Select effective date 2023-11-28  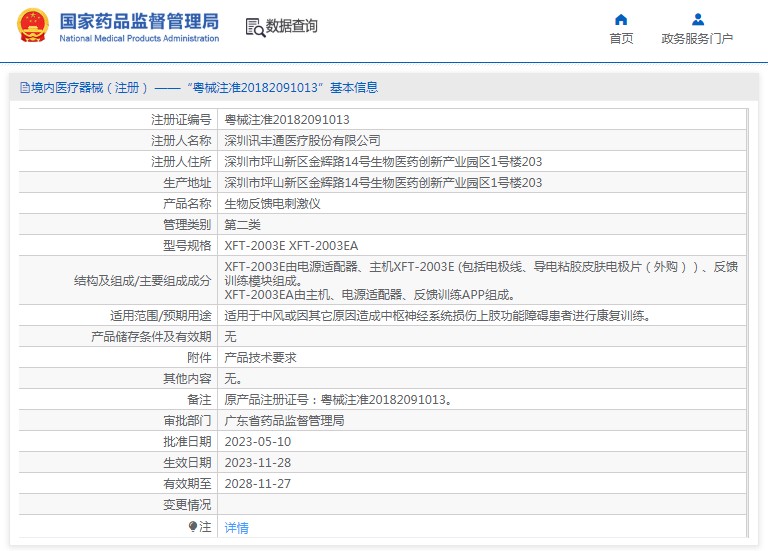(258, 463)
